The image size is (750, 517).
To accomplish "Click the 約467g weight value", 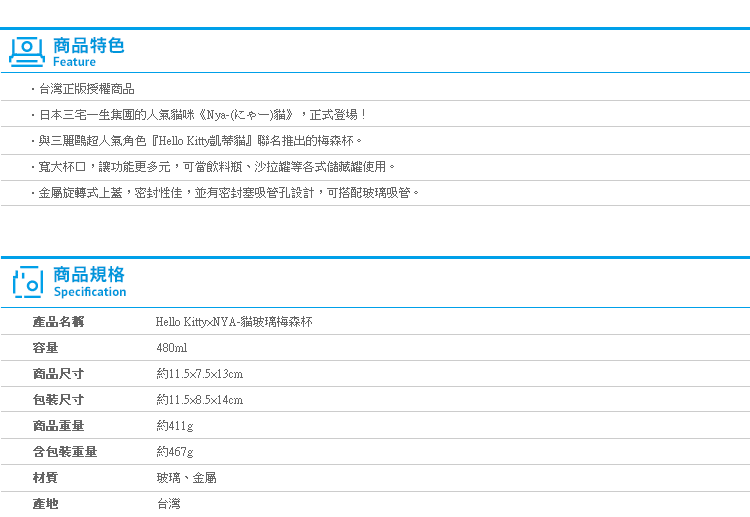I will [x=175, y=452].
